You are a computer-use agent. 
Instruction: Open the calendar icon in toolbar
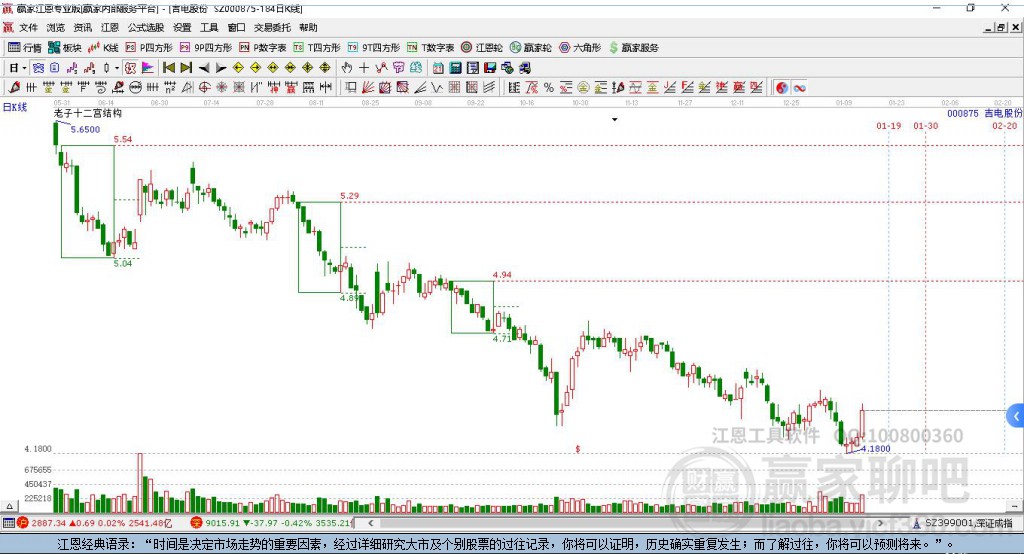[438, 68]
